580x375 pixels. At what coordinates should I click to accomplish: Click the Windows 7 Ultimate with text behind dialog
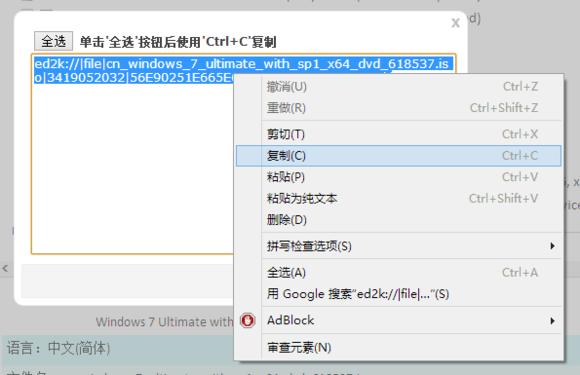point(165,322)
